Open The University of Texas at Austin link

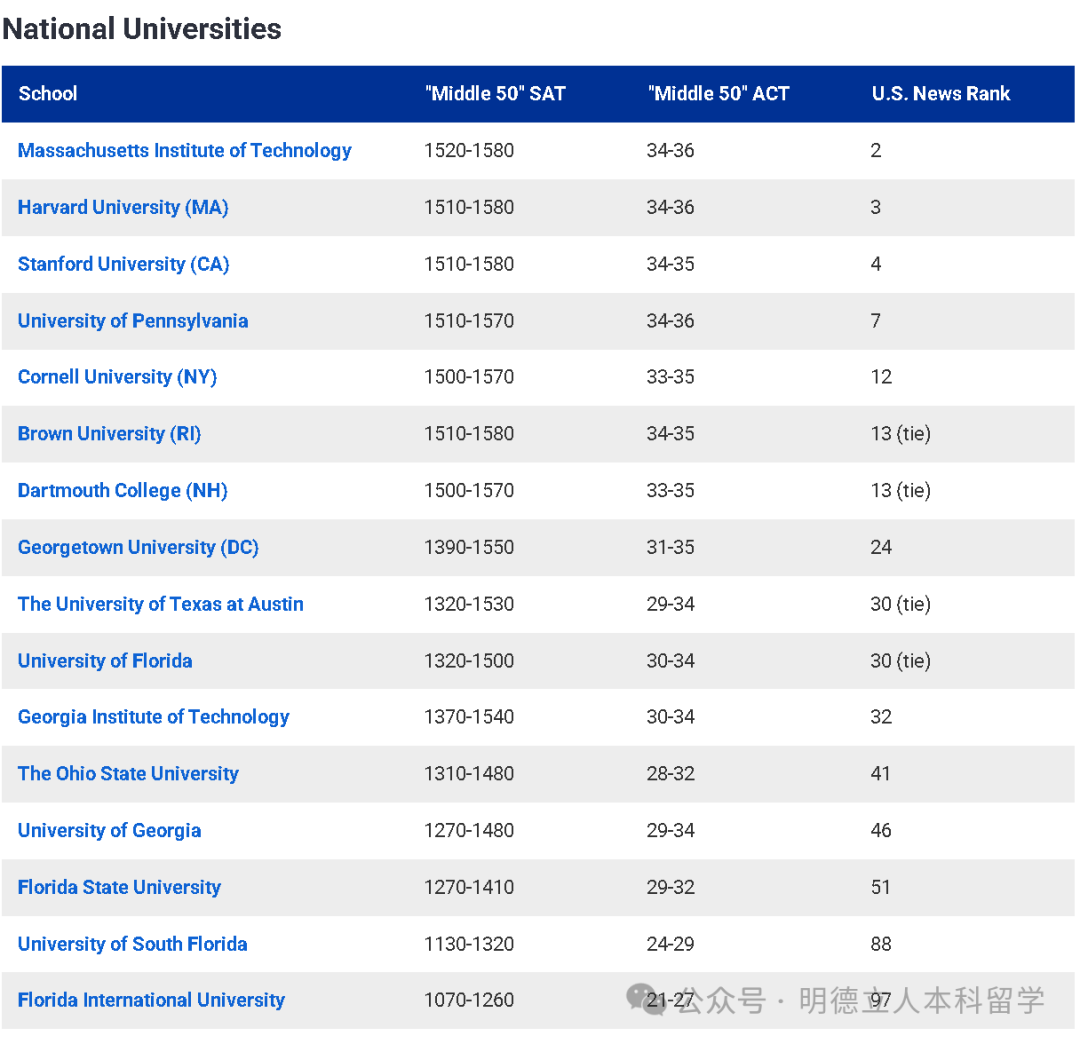(160, 604)
